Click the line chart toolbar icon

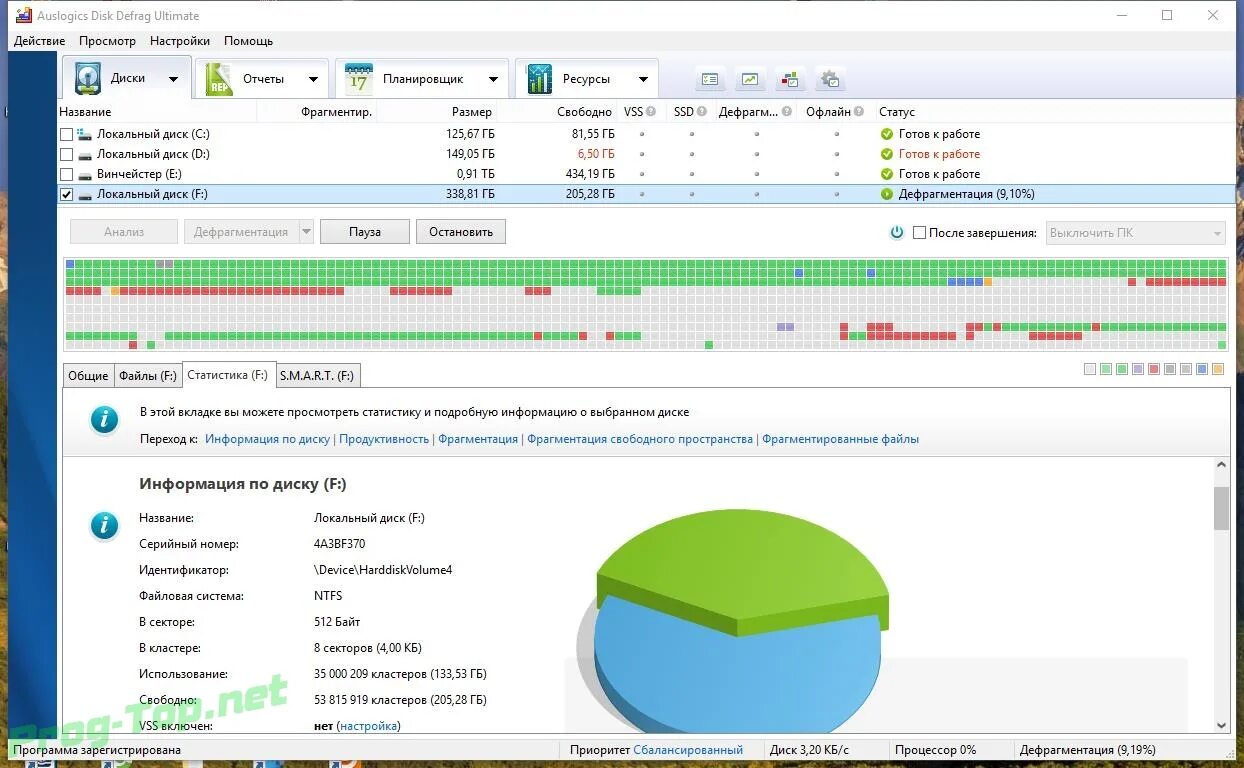coord(750,79)
